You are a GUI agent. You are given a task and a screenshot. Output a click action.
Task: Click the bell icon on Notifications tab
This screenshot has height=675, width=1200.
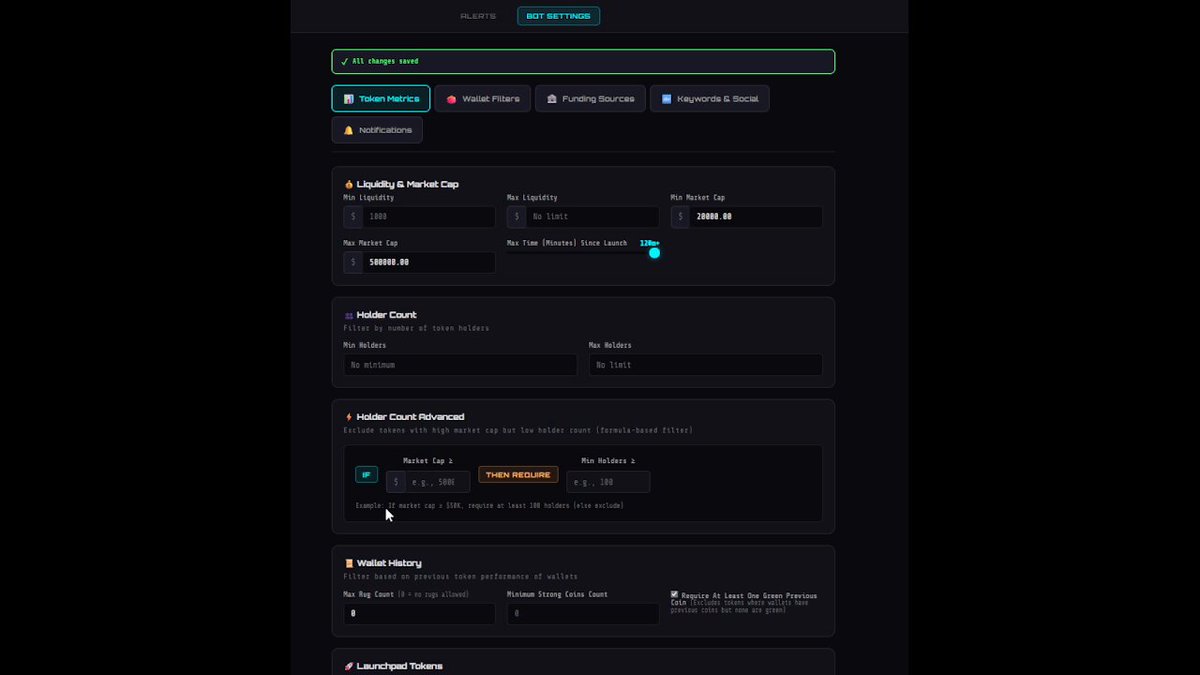(x=349, y=130)
